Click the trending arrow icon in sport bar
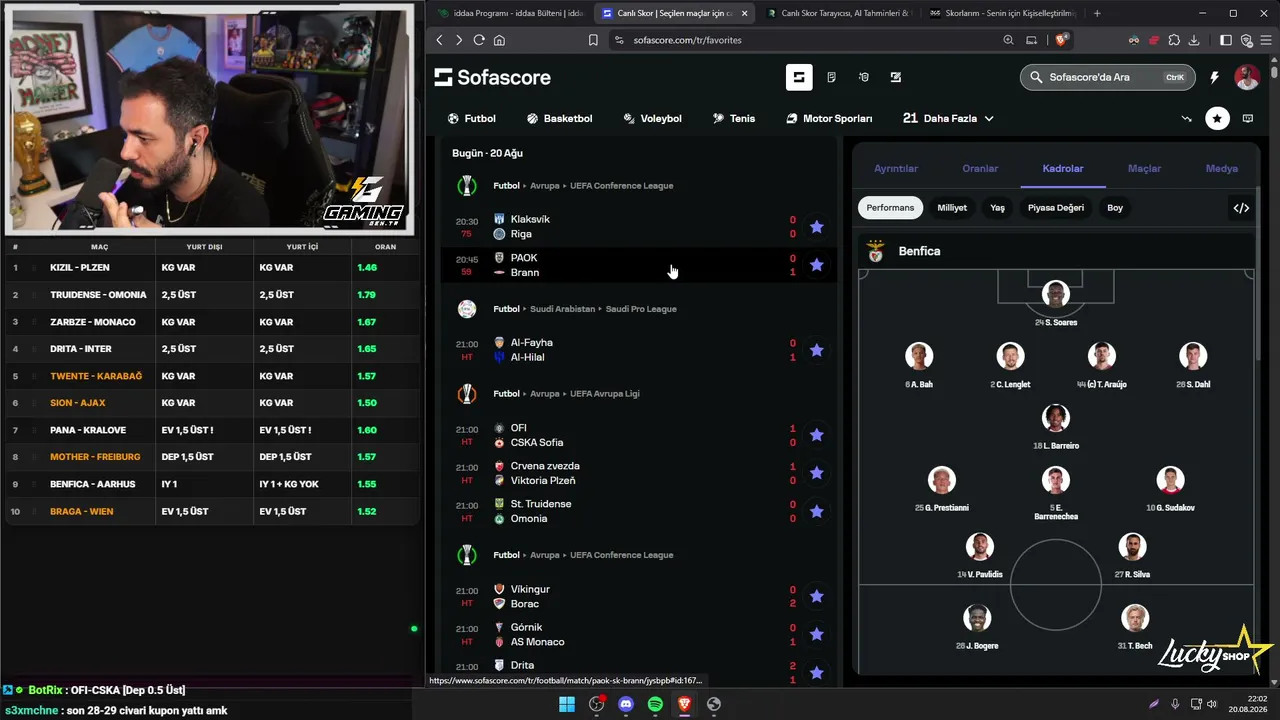Screen dimensions: 1280x720 (x=1187, y=118)
